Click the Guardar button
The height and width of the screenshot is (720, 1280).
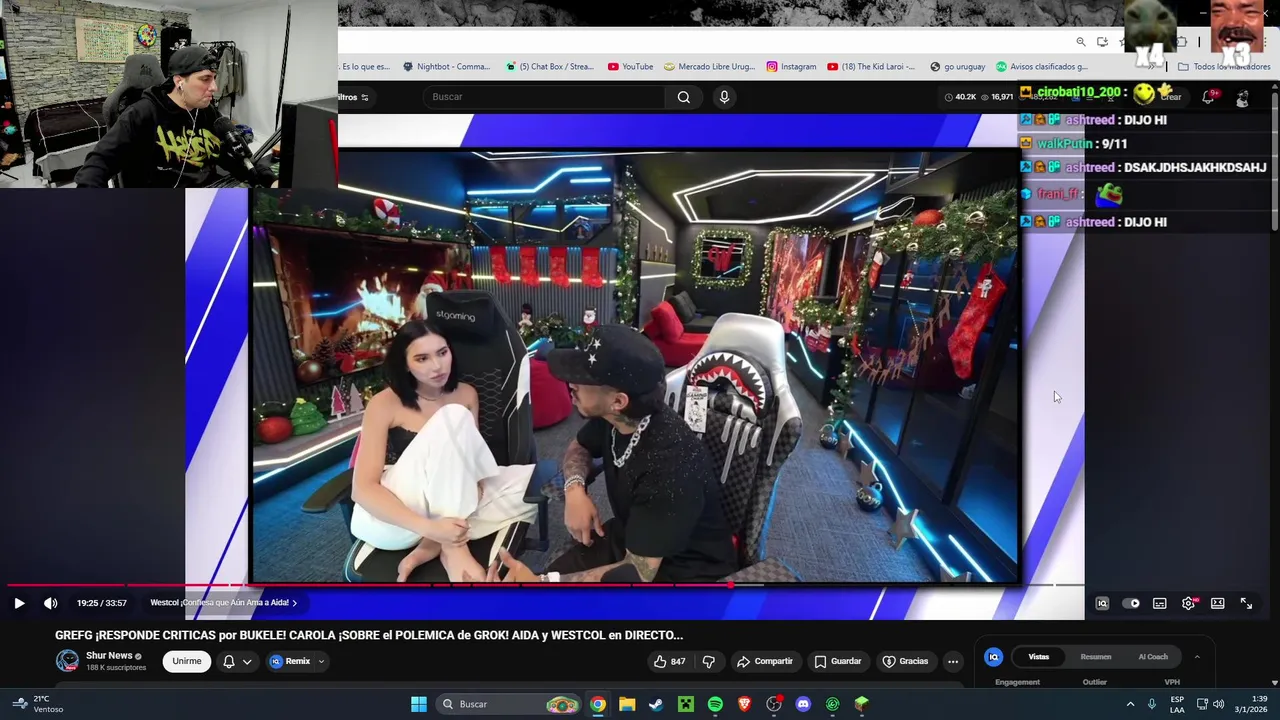838,661
